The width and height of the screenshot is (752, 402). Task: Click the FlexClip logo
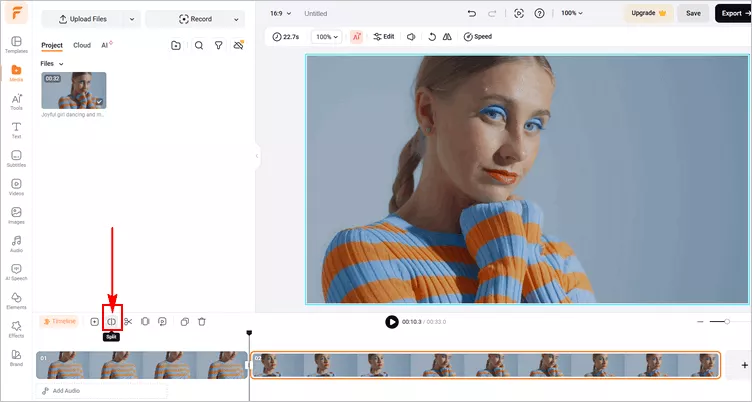(x=17, y=13)
